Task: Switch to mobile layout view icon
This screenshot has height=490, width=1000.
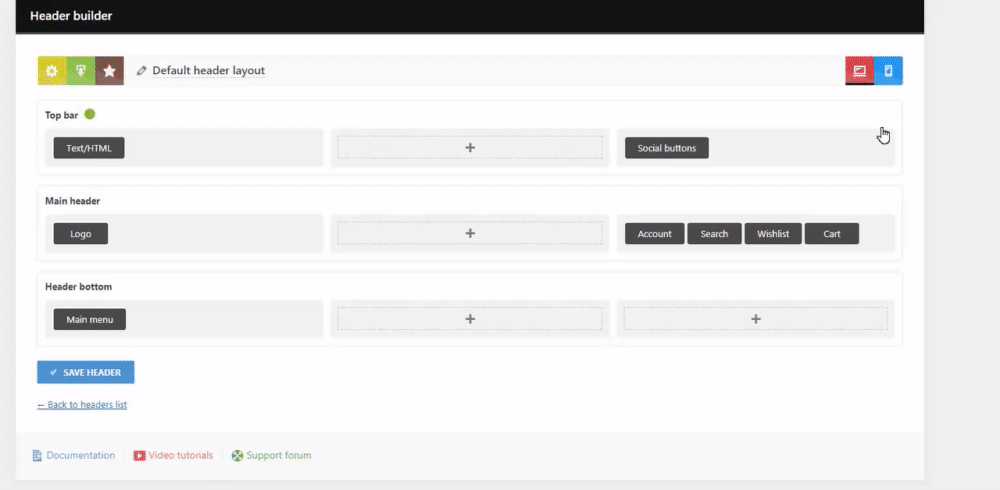Action: (888, 71)
